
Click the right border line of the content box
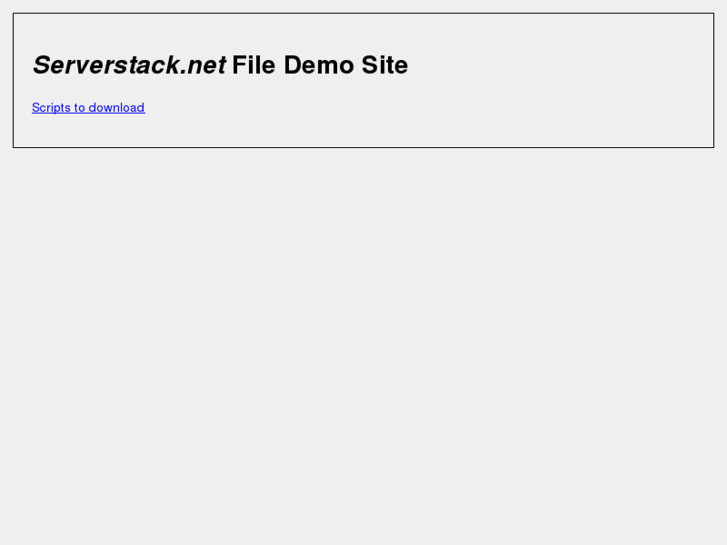tap(714, 80)
